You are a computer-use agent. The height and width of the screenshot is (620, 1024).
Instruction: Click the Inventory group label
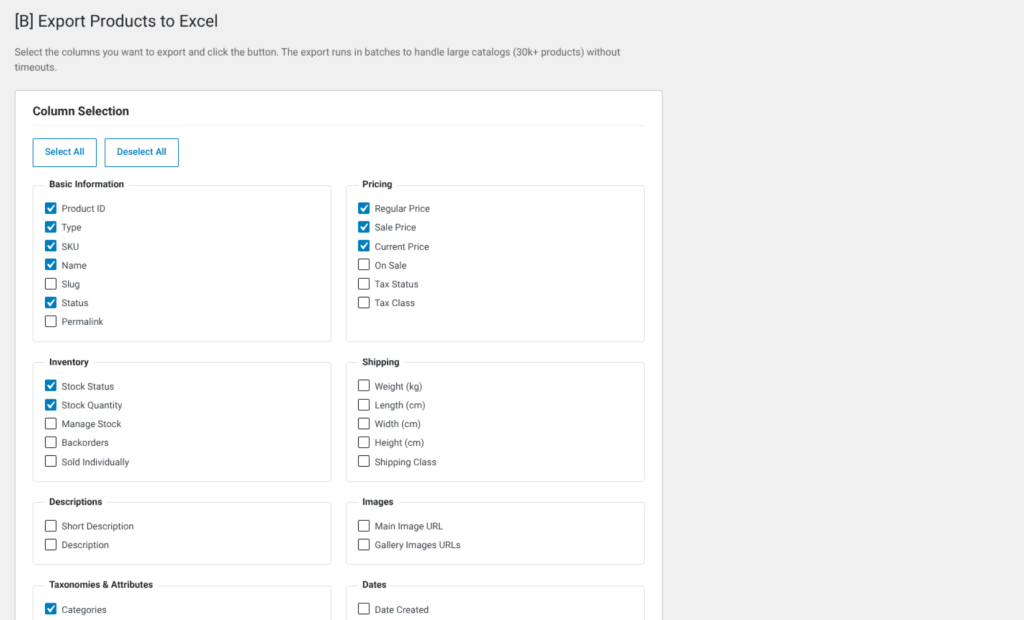coord(69,362)
